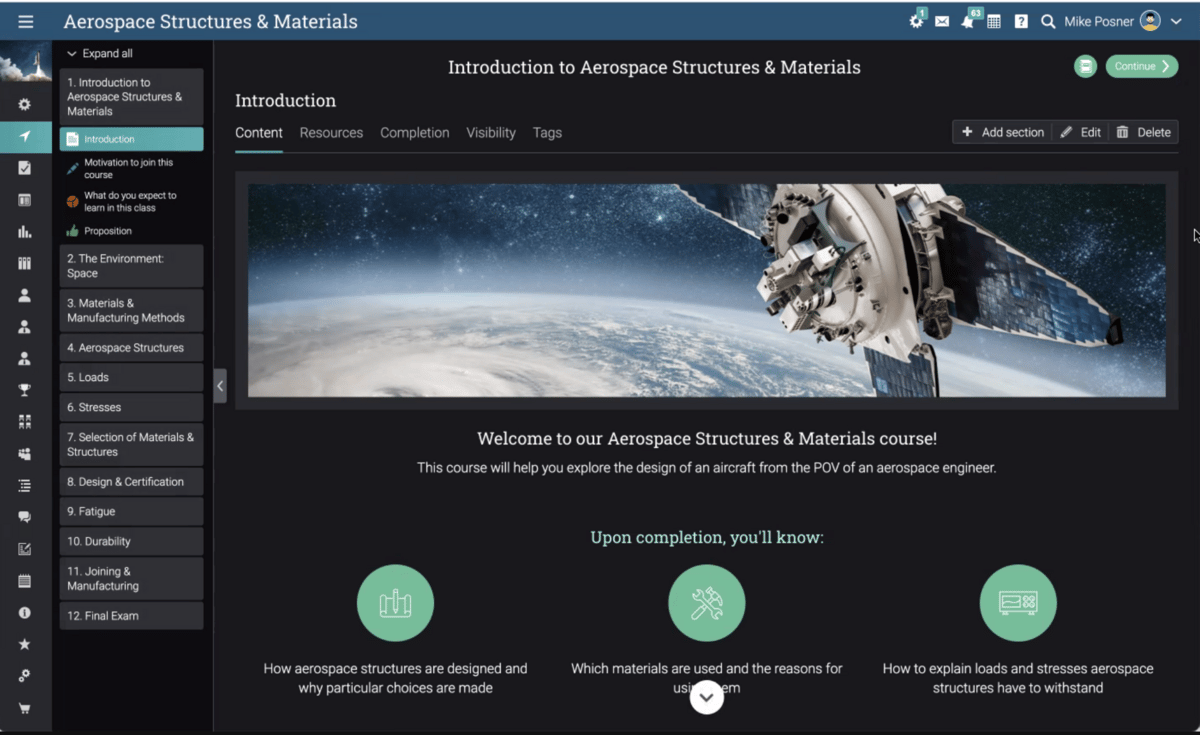Switch to the Resources tab
The width and height of the screenshot is (1200, 735).
point(331,132)
